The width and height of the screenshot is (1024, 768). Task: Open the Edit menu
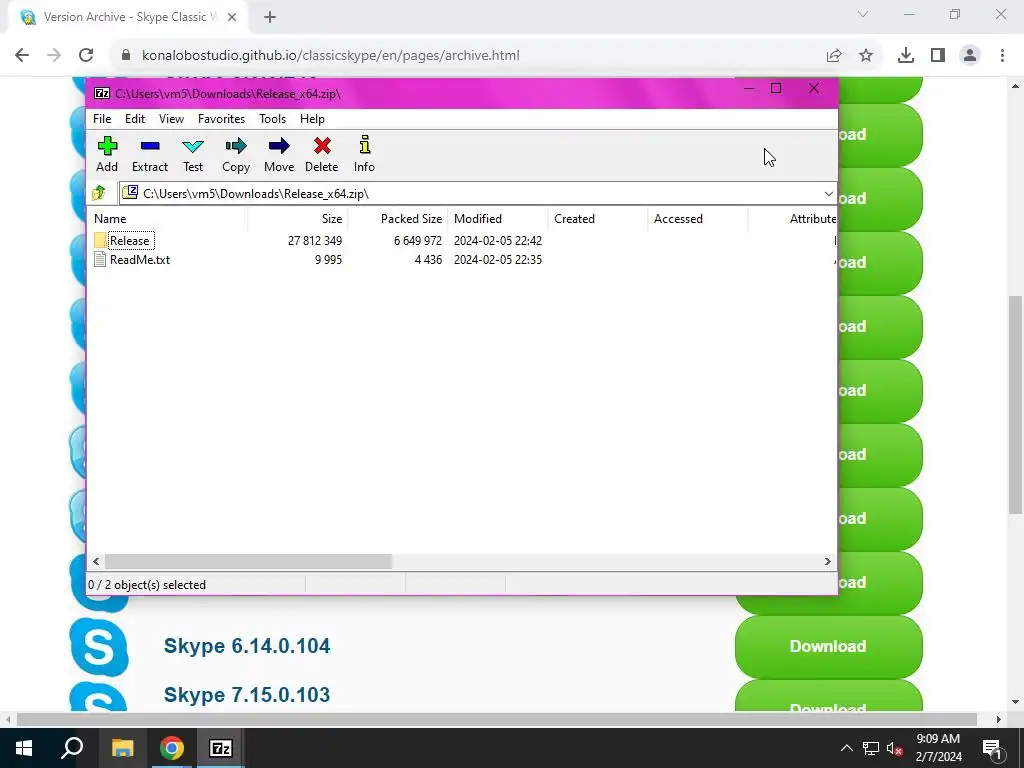coord(135,119)
